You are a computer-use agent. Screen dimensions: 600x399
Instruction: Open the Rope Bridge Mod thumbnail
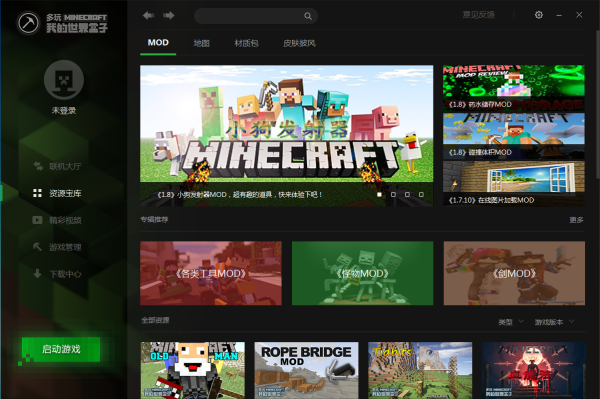point(307,370)
